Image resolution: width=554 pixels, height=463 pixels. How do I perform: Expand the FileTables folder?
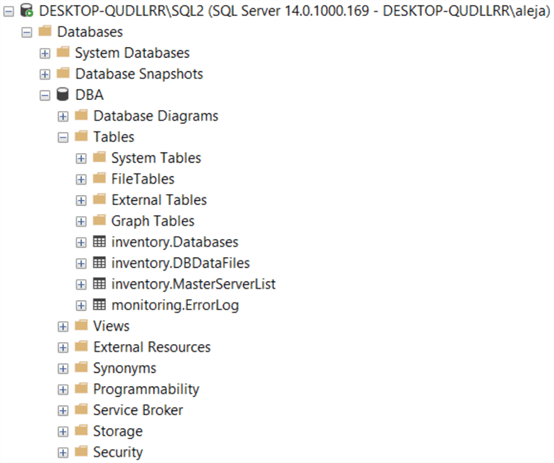pos(81,180)
